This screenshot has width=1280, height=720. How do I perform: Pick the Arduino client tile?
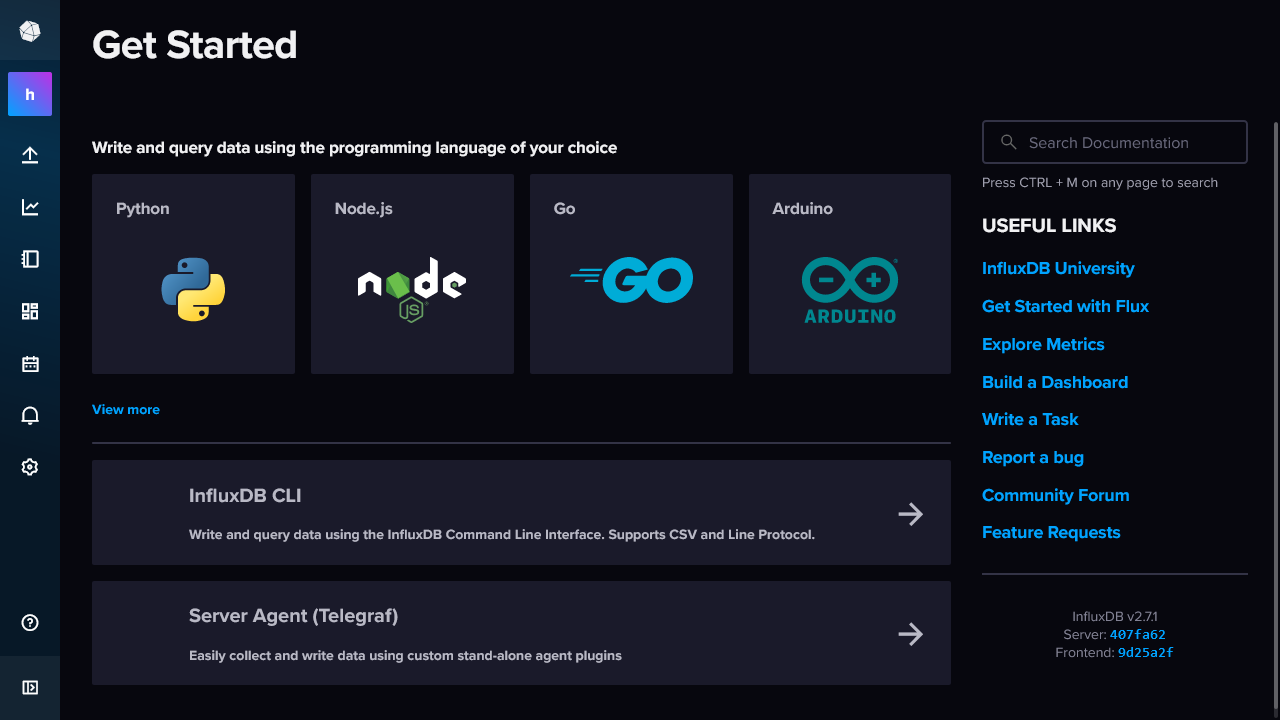(x=849, y=274)
